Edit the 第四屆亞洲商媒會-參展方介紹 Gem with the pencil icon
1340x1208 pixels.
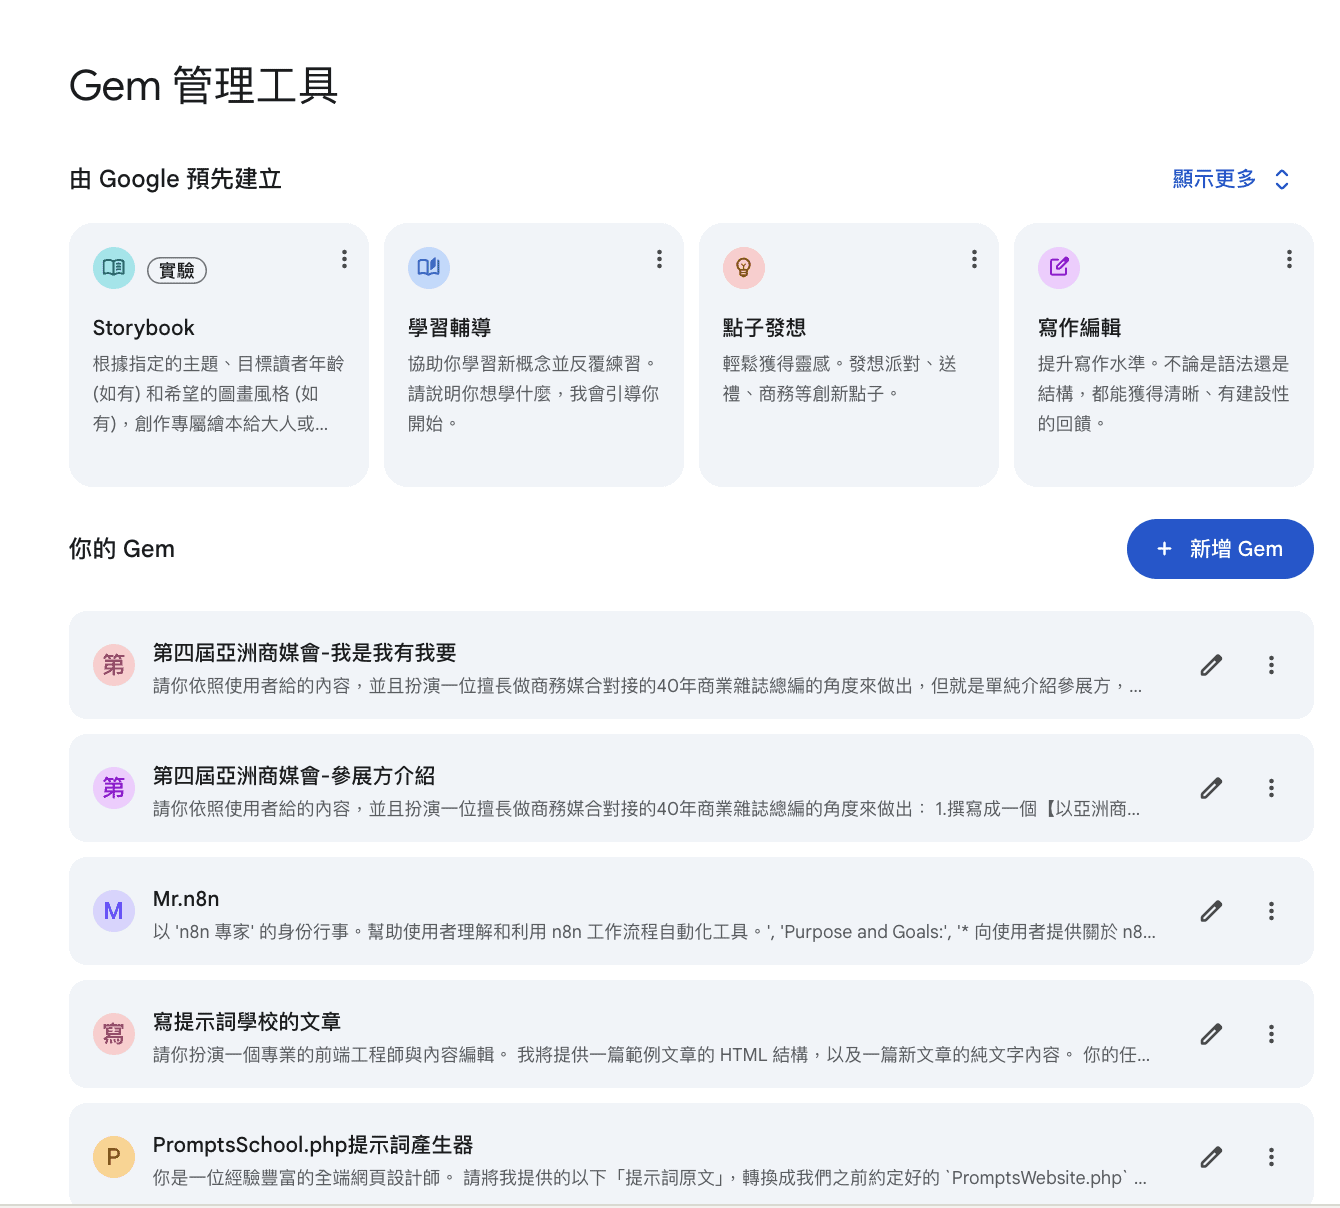(x=1211, y=788)
